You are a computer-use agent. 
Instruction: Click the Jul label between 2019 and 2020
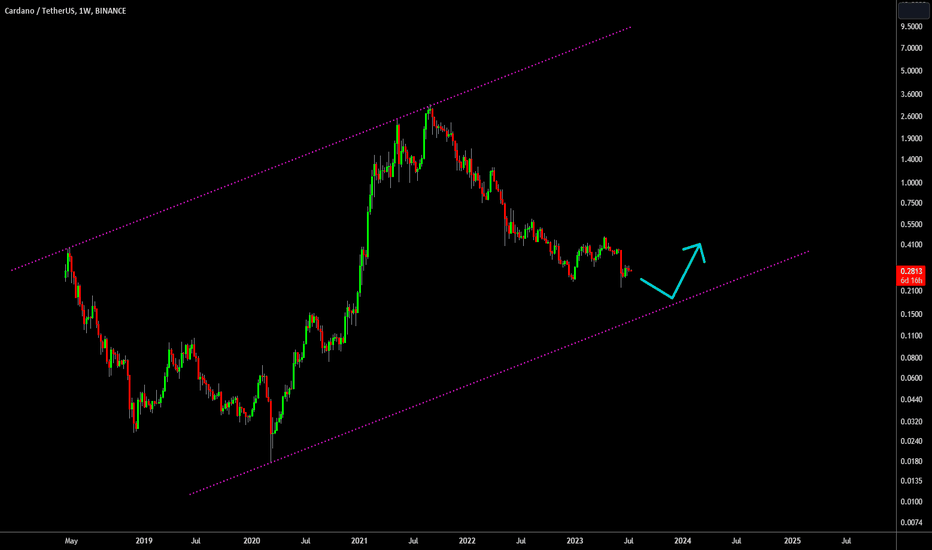pyautogui.click(x=196, y=541)
